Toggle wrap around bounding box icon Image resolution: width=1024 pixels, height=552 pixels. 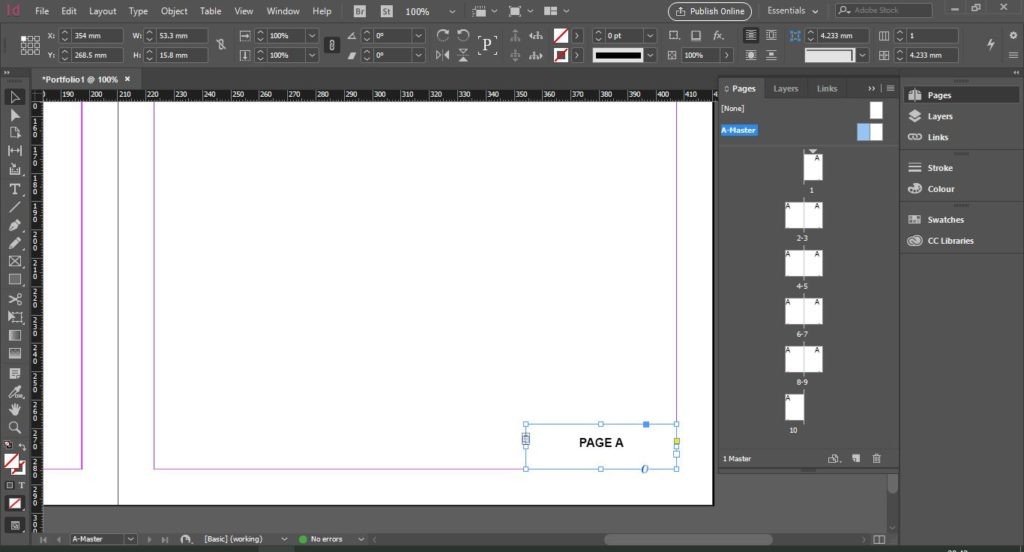click(771, 35)
